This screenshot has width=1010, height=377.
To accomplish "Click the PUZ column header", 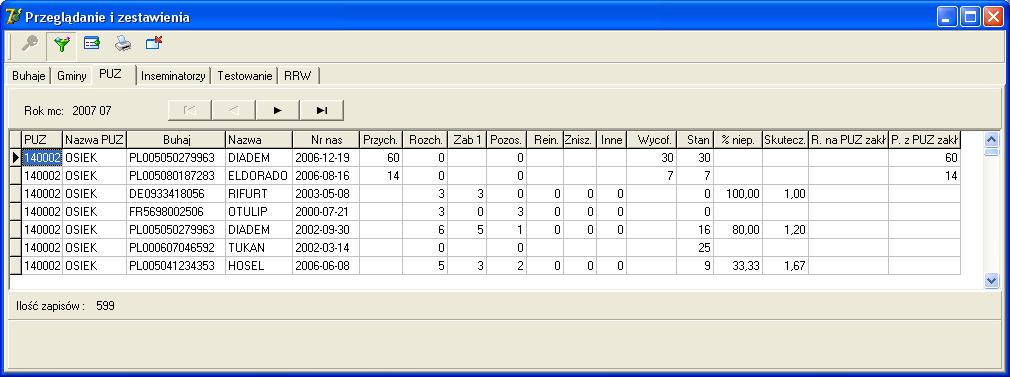I will 42,139.
